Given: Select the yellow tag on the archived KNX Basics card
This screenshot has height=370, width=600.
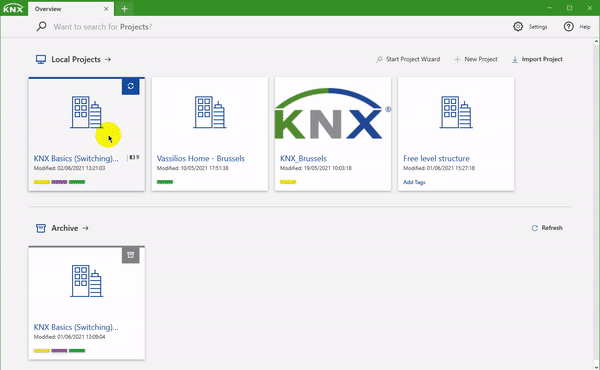Looking at the screenshot, I should [x=42, y=350].
